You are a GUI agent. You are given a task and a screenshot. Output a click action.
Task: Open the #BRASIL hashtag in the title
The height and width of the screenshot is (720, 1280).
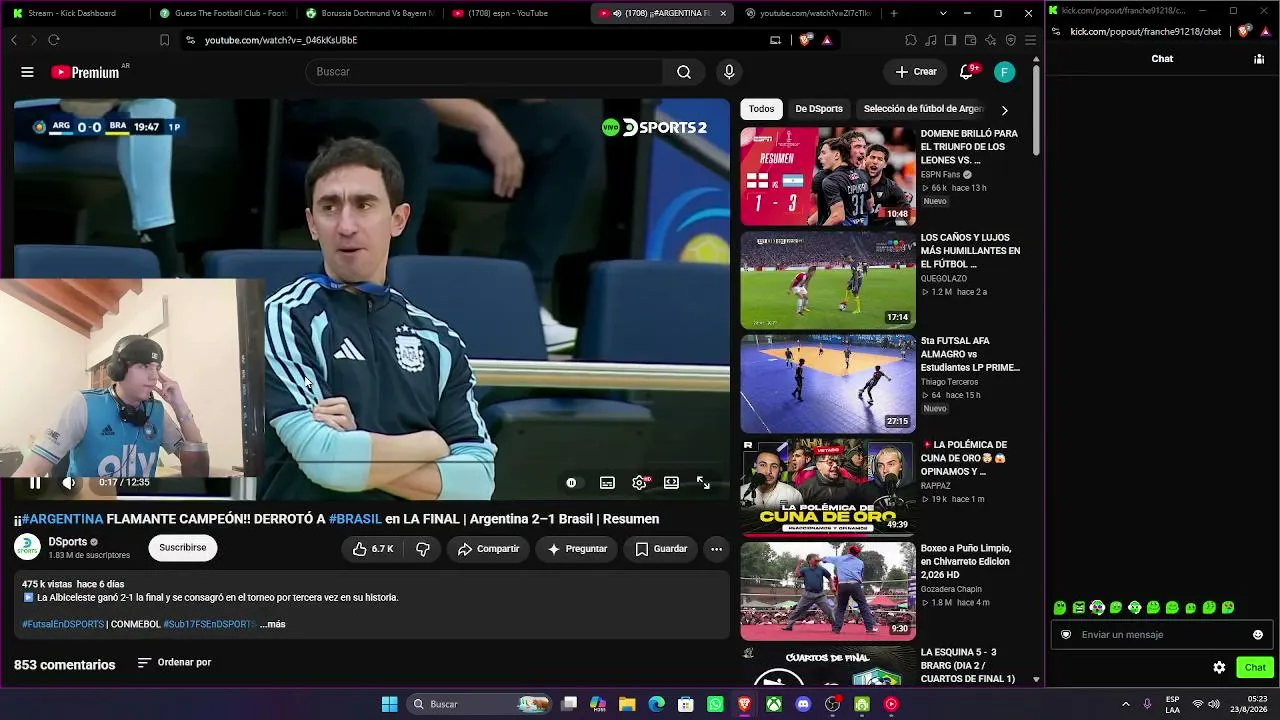(x=355, y=519)
